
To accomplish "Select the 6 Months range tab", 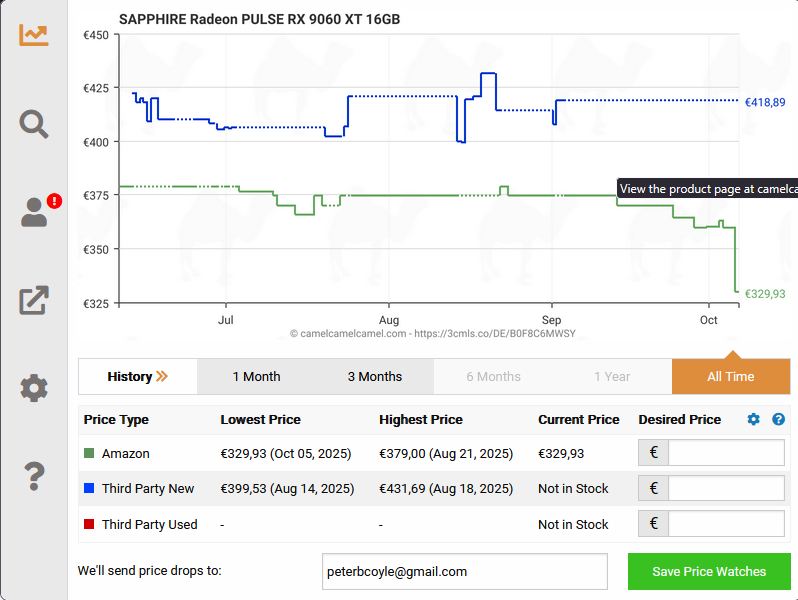I will click(x=493, y=377).
